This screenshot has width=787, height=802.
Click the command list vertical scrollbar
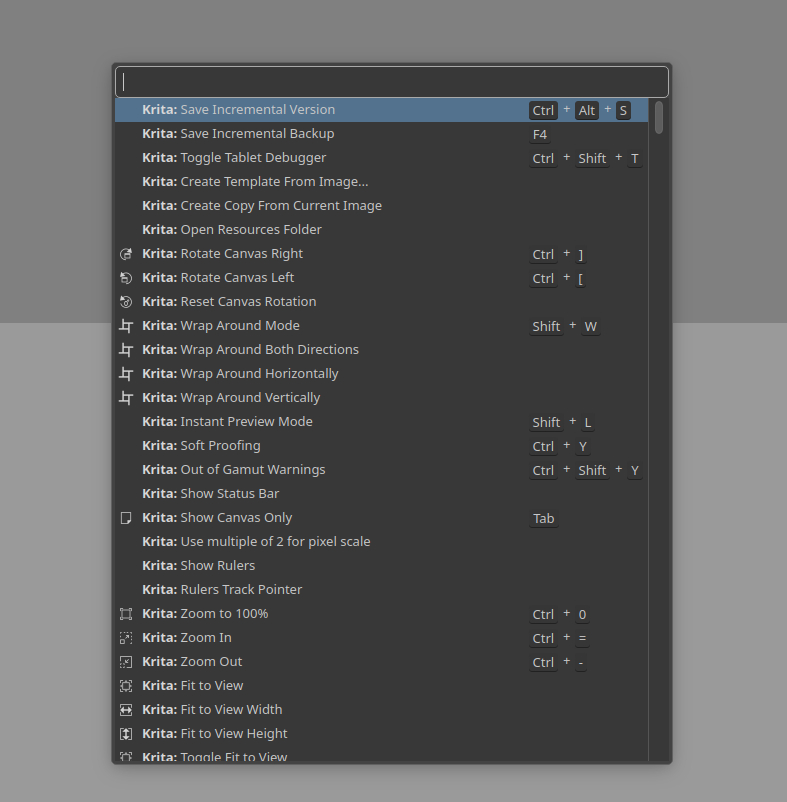[659, 400]
